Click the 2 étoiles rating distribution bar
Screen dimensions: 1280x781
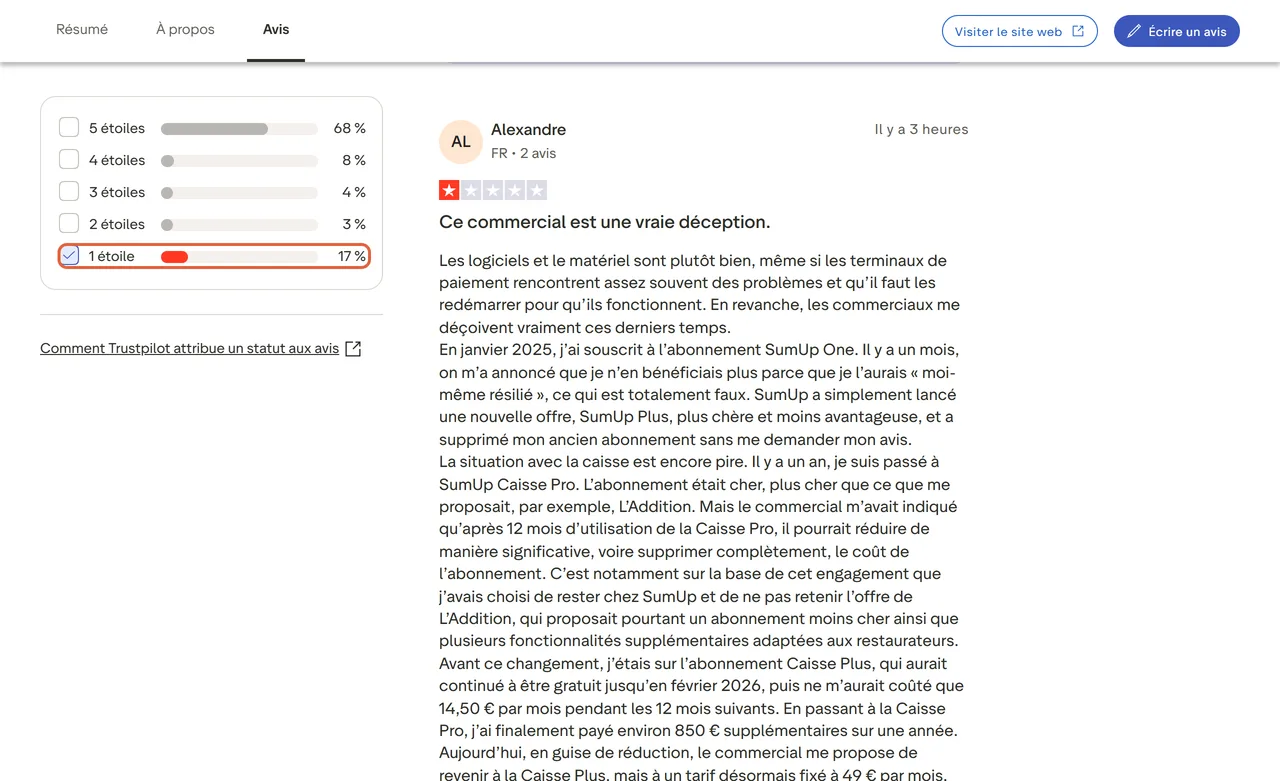(x=239, y=225)
